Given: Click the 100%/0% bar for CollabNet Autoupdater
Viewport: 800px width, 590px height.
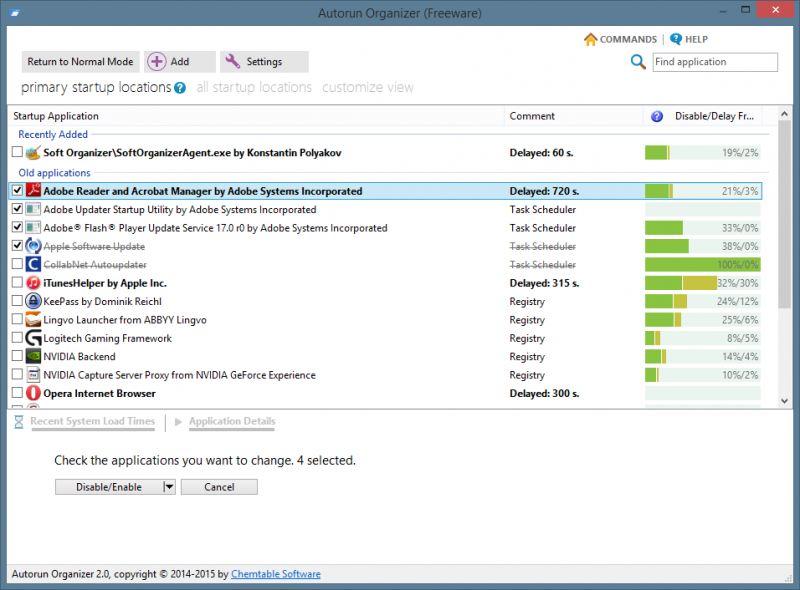Looking at the screenshot, I should (703, 264).
